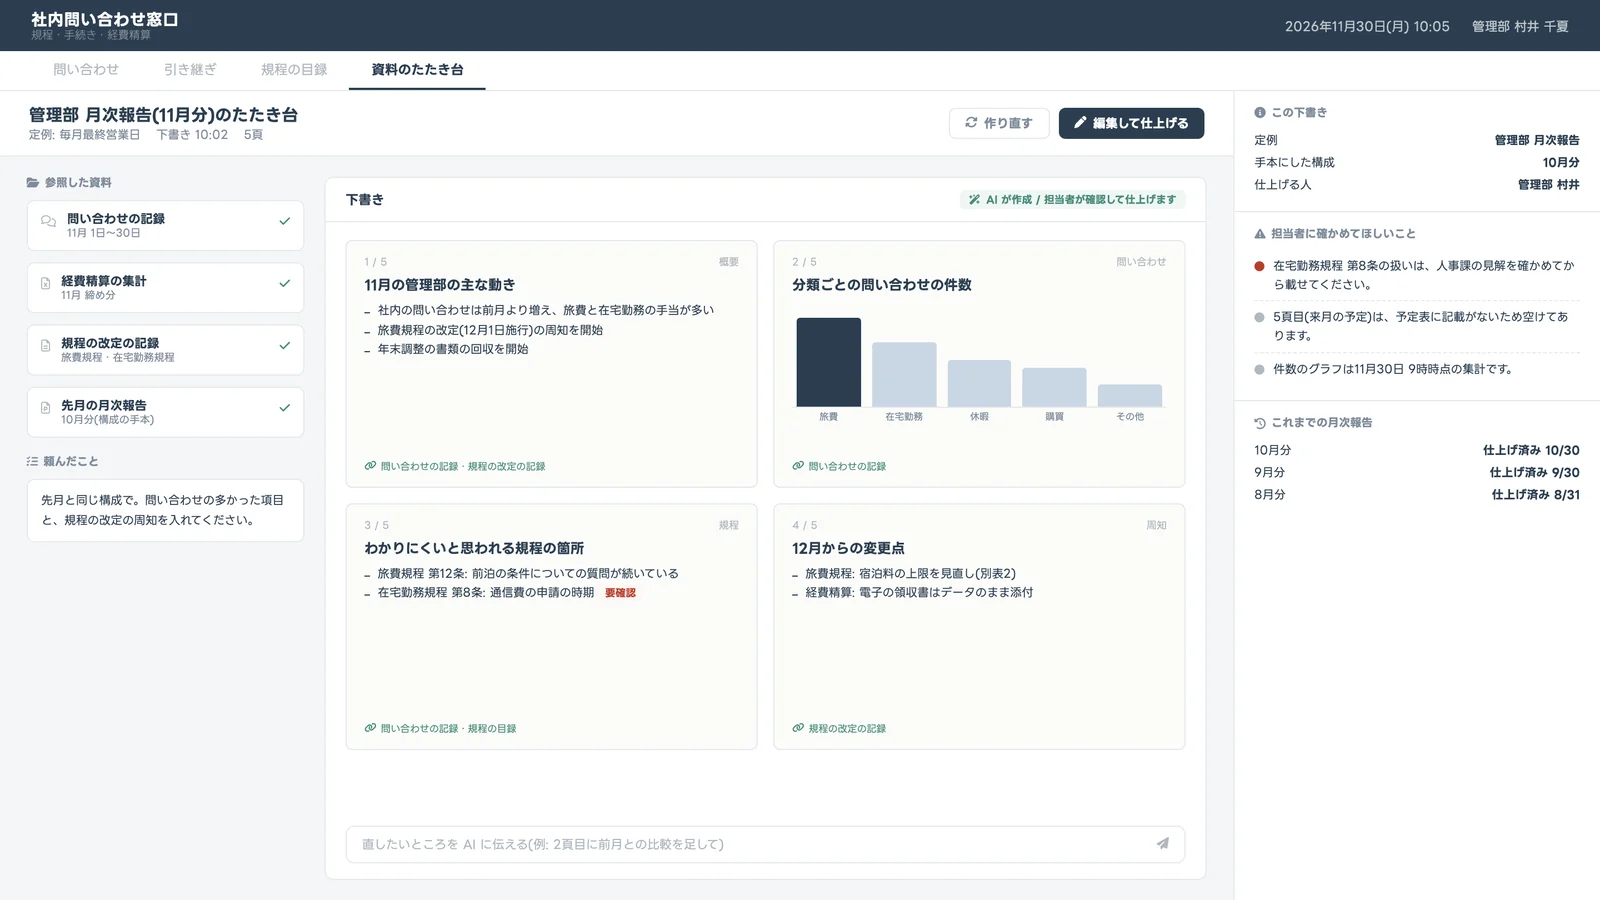Click the 件数のグラフは11月30日 note
This screenshot has width=1600, height=900.
(1417, 370)
